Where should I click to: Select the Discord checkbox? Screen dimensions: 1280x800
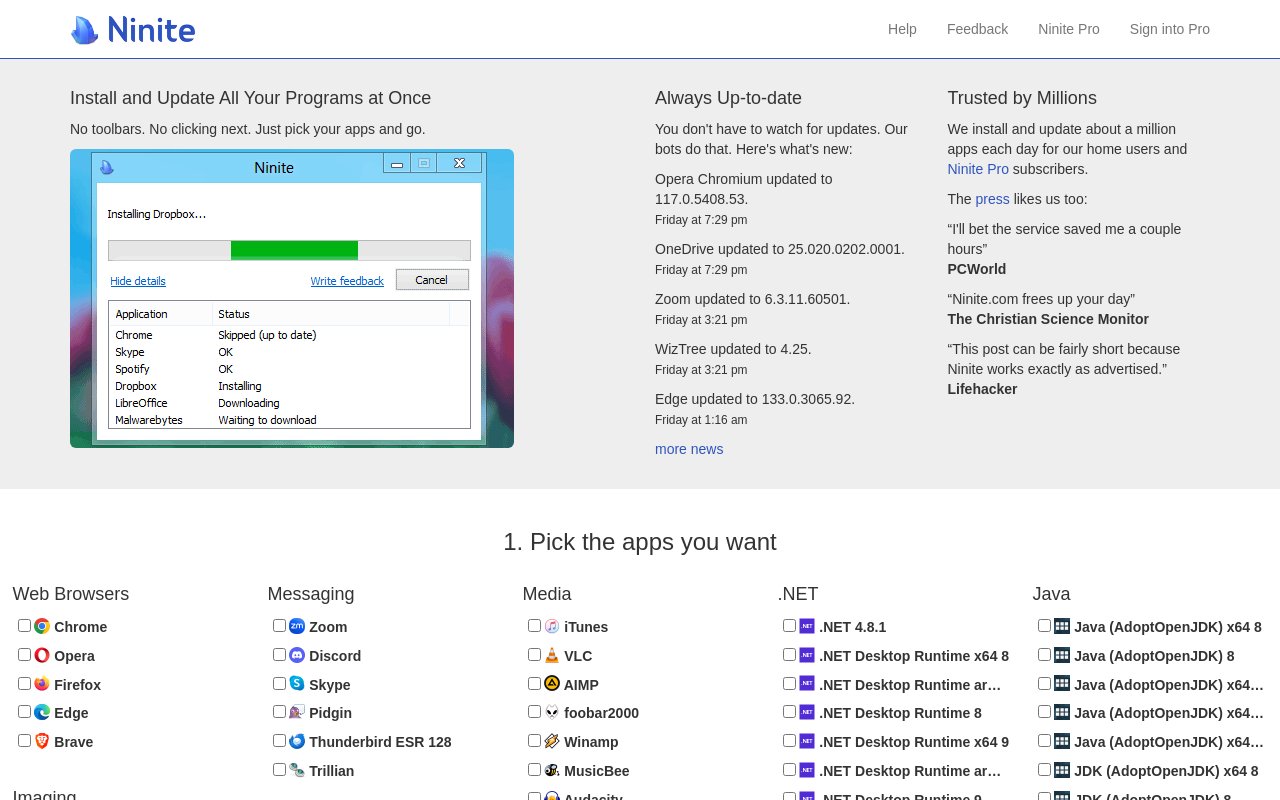279,654
